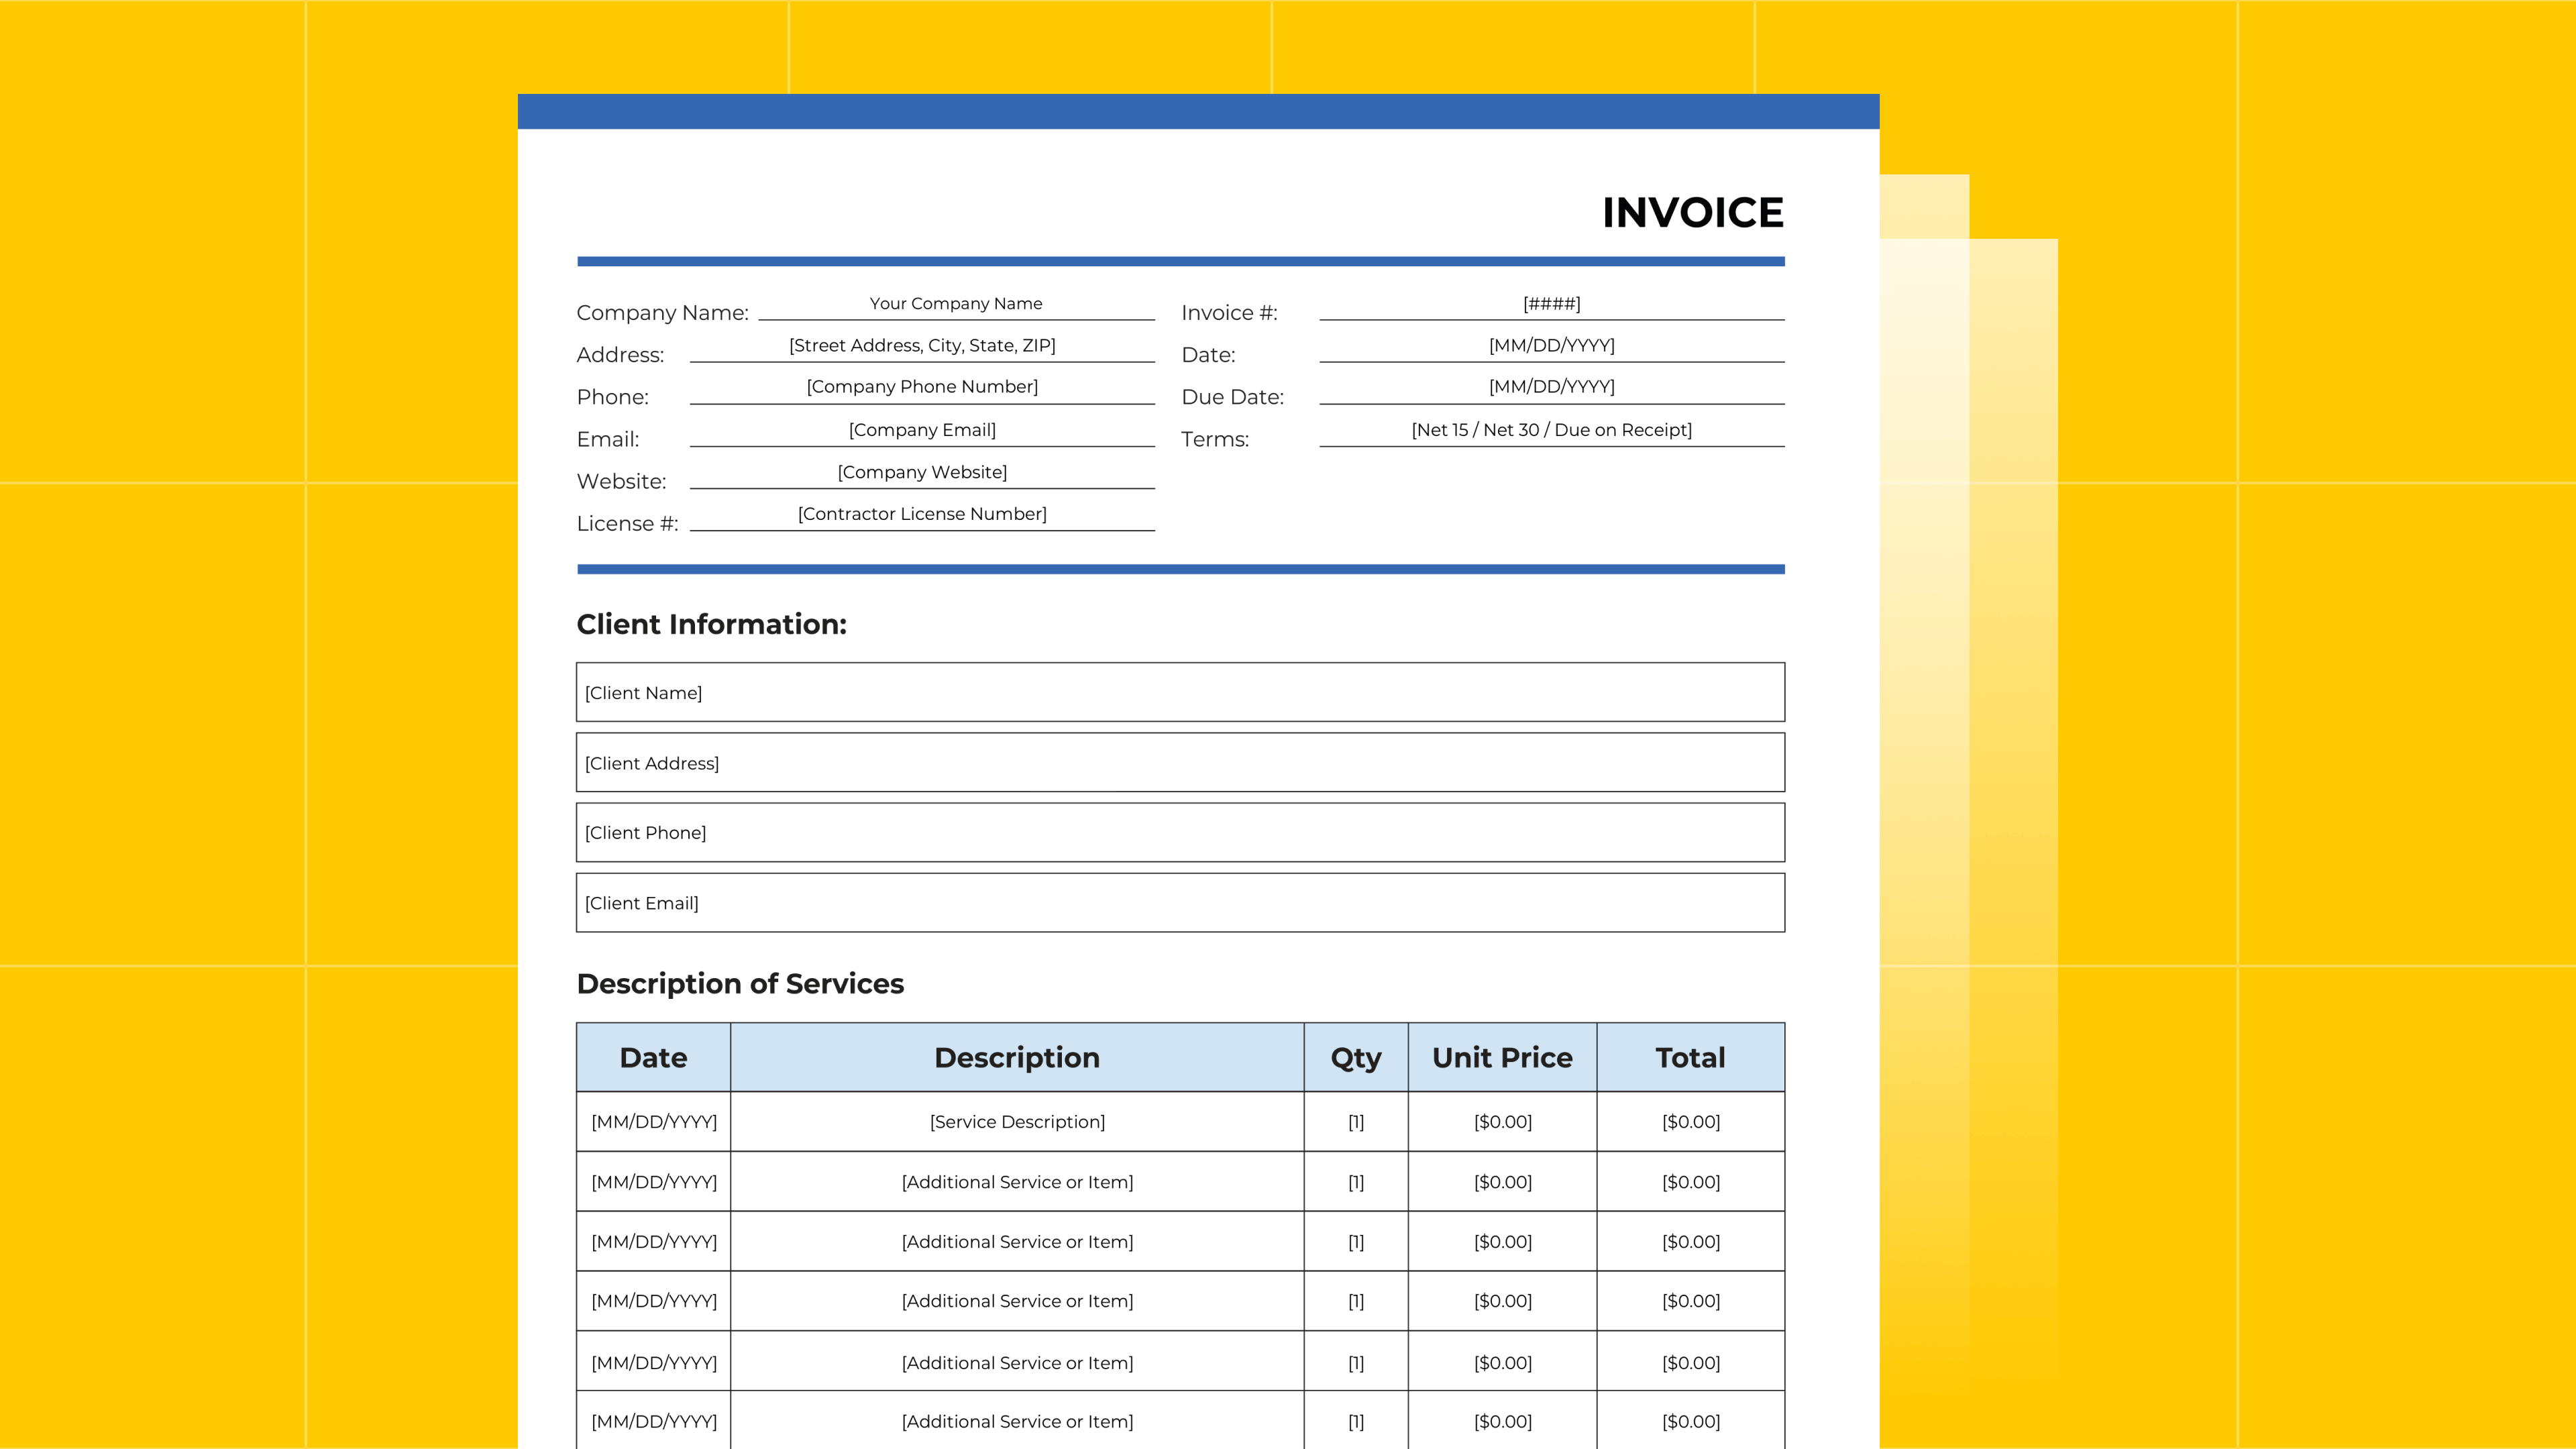Click the Client Email box
This screenshot has height=1449, width=2576.
tap(1180, 902)
